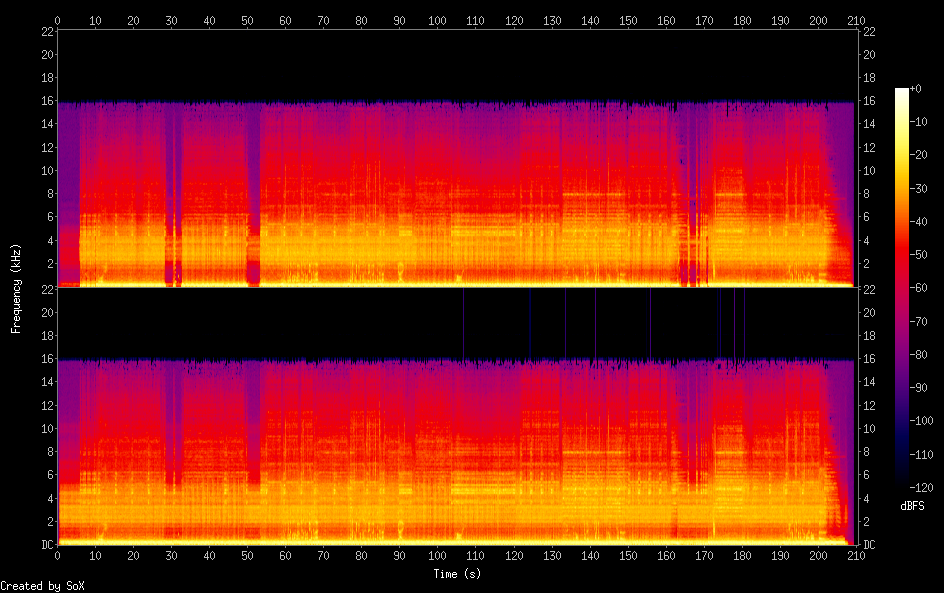Click the upper channel spectrogram plot

coord(457,158)
